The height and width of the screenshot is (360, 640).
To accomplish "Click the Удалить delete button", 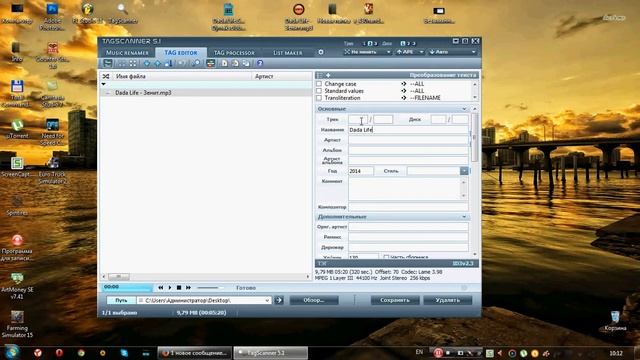I will pos(448,300).
